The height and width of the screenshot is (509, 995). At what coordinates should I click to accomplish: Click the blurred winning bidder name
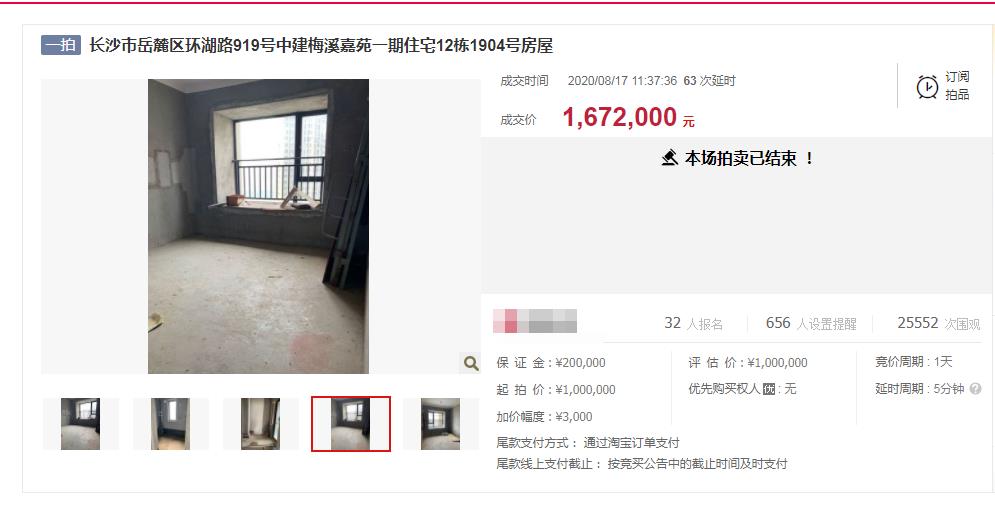pyautogui.click(x=535, y=321)
